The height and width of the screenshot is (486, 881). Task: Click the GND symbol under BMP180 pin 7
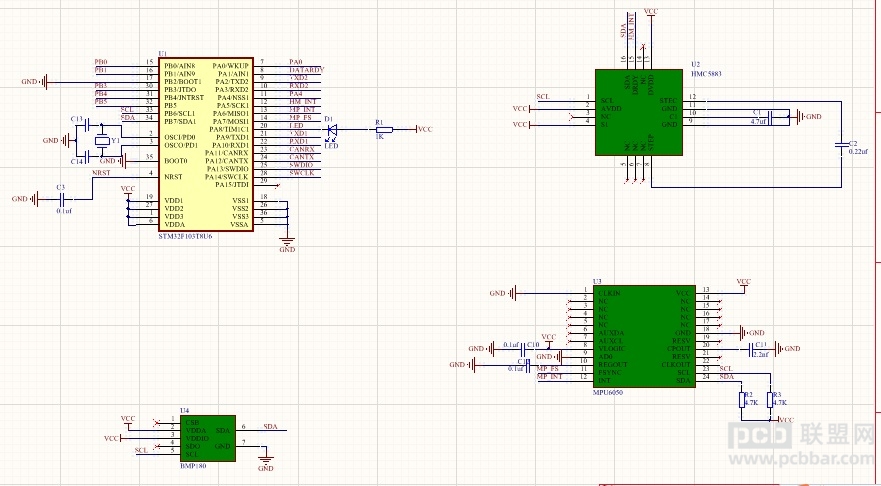pos(265,462)
